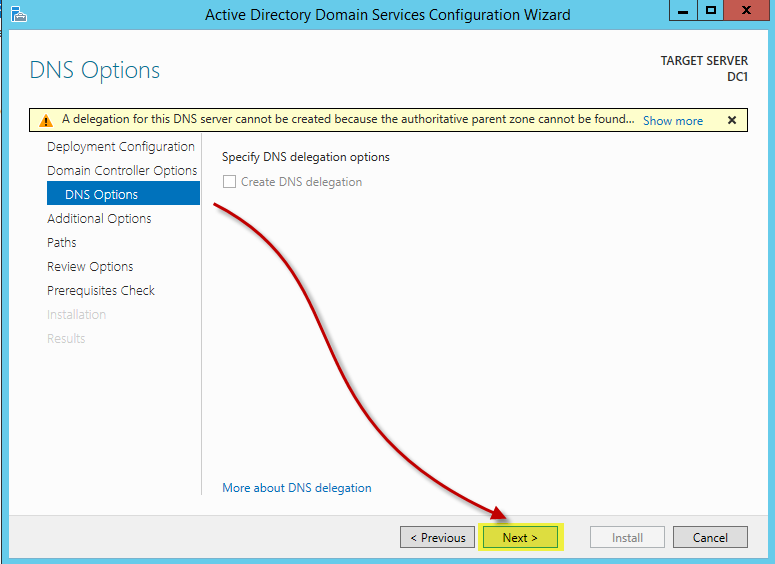Open the Paths step
This screenshot has height=564, width=775.
click(x=62, y=242)
